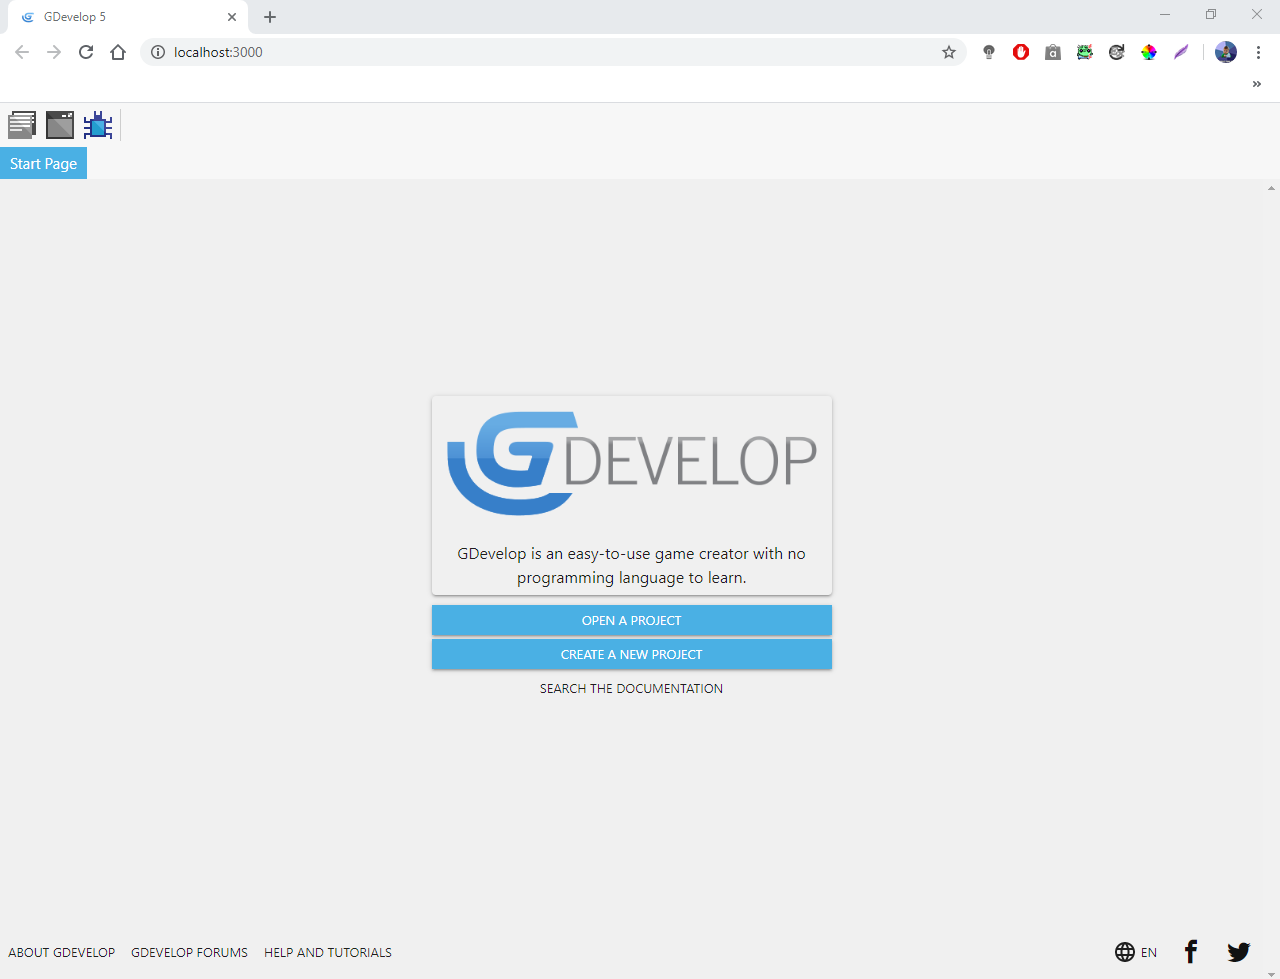Open Chrome profile avatar
Screen dimensions: 1280x979
click(1226, 52)
